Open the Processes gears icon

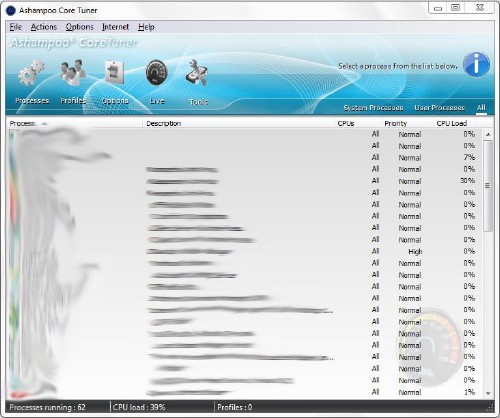(x=32, y=72)
